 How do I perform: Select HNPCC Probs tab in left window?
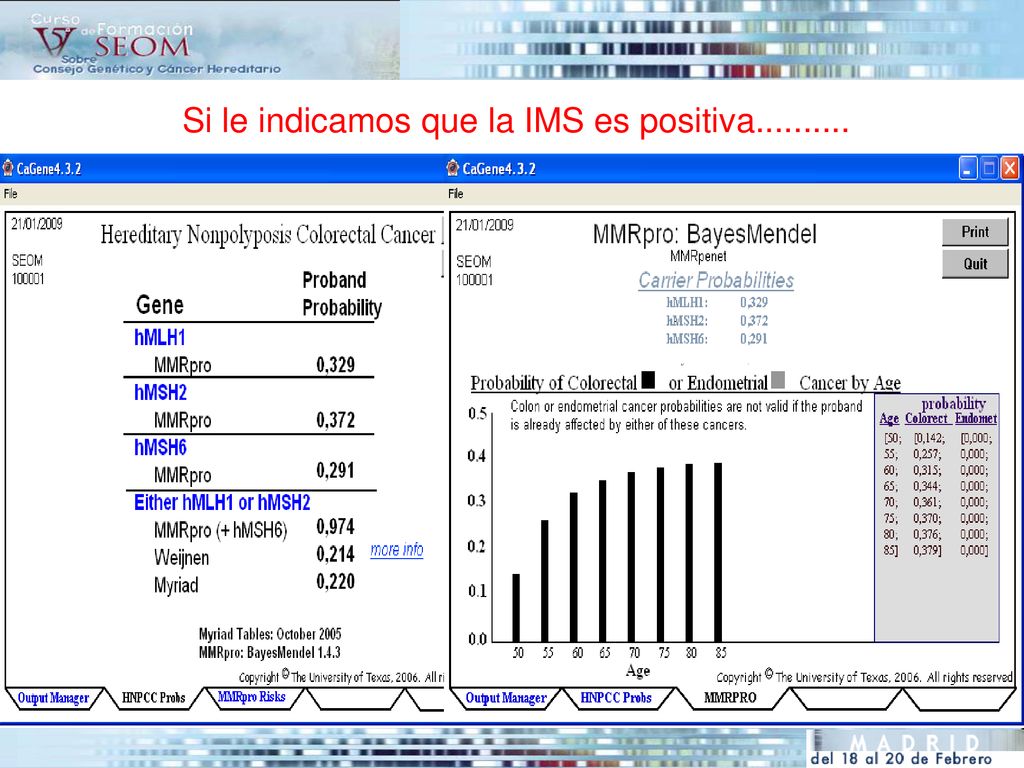tap(153, 698)
